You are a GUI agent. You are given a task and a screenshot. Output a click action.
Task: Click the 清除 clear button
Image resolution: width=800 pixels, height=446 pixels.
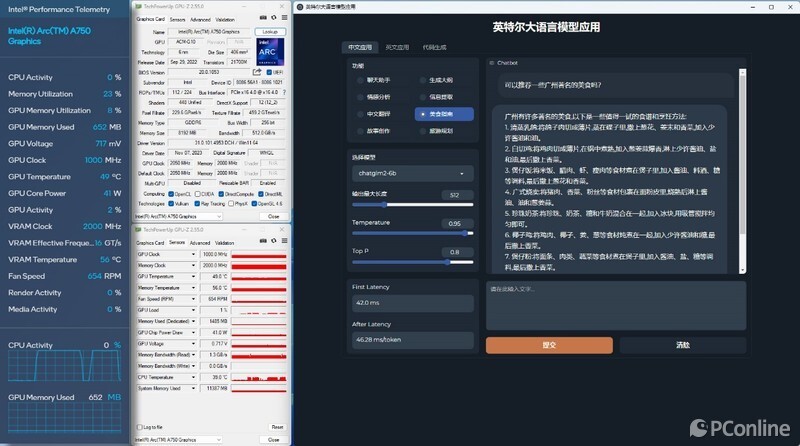[683, 345]
